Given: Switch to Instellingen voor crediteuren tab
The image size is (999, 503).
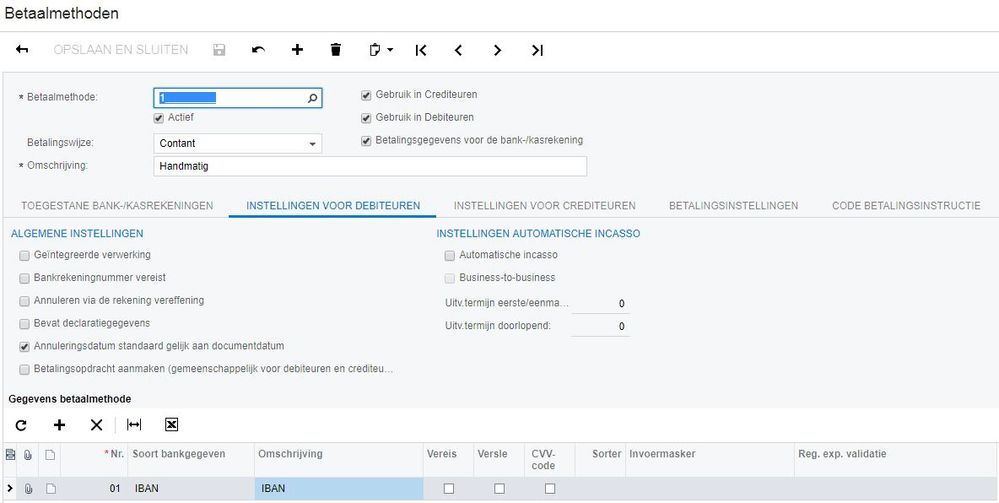Looking at the screenshot, I should [544, 206].
